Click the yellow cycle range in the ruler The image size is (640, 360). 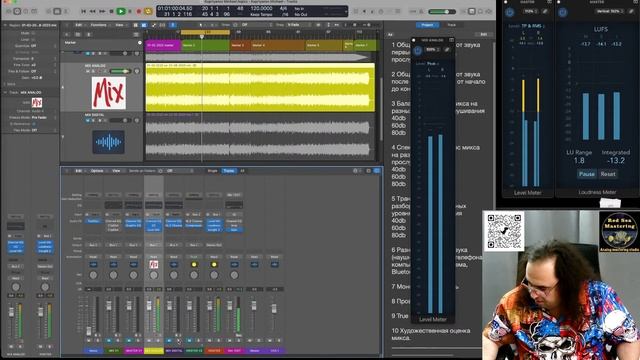tap(206, 32)
